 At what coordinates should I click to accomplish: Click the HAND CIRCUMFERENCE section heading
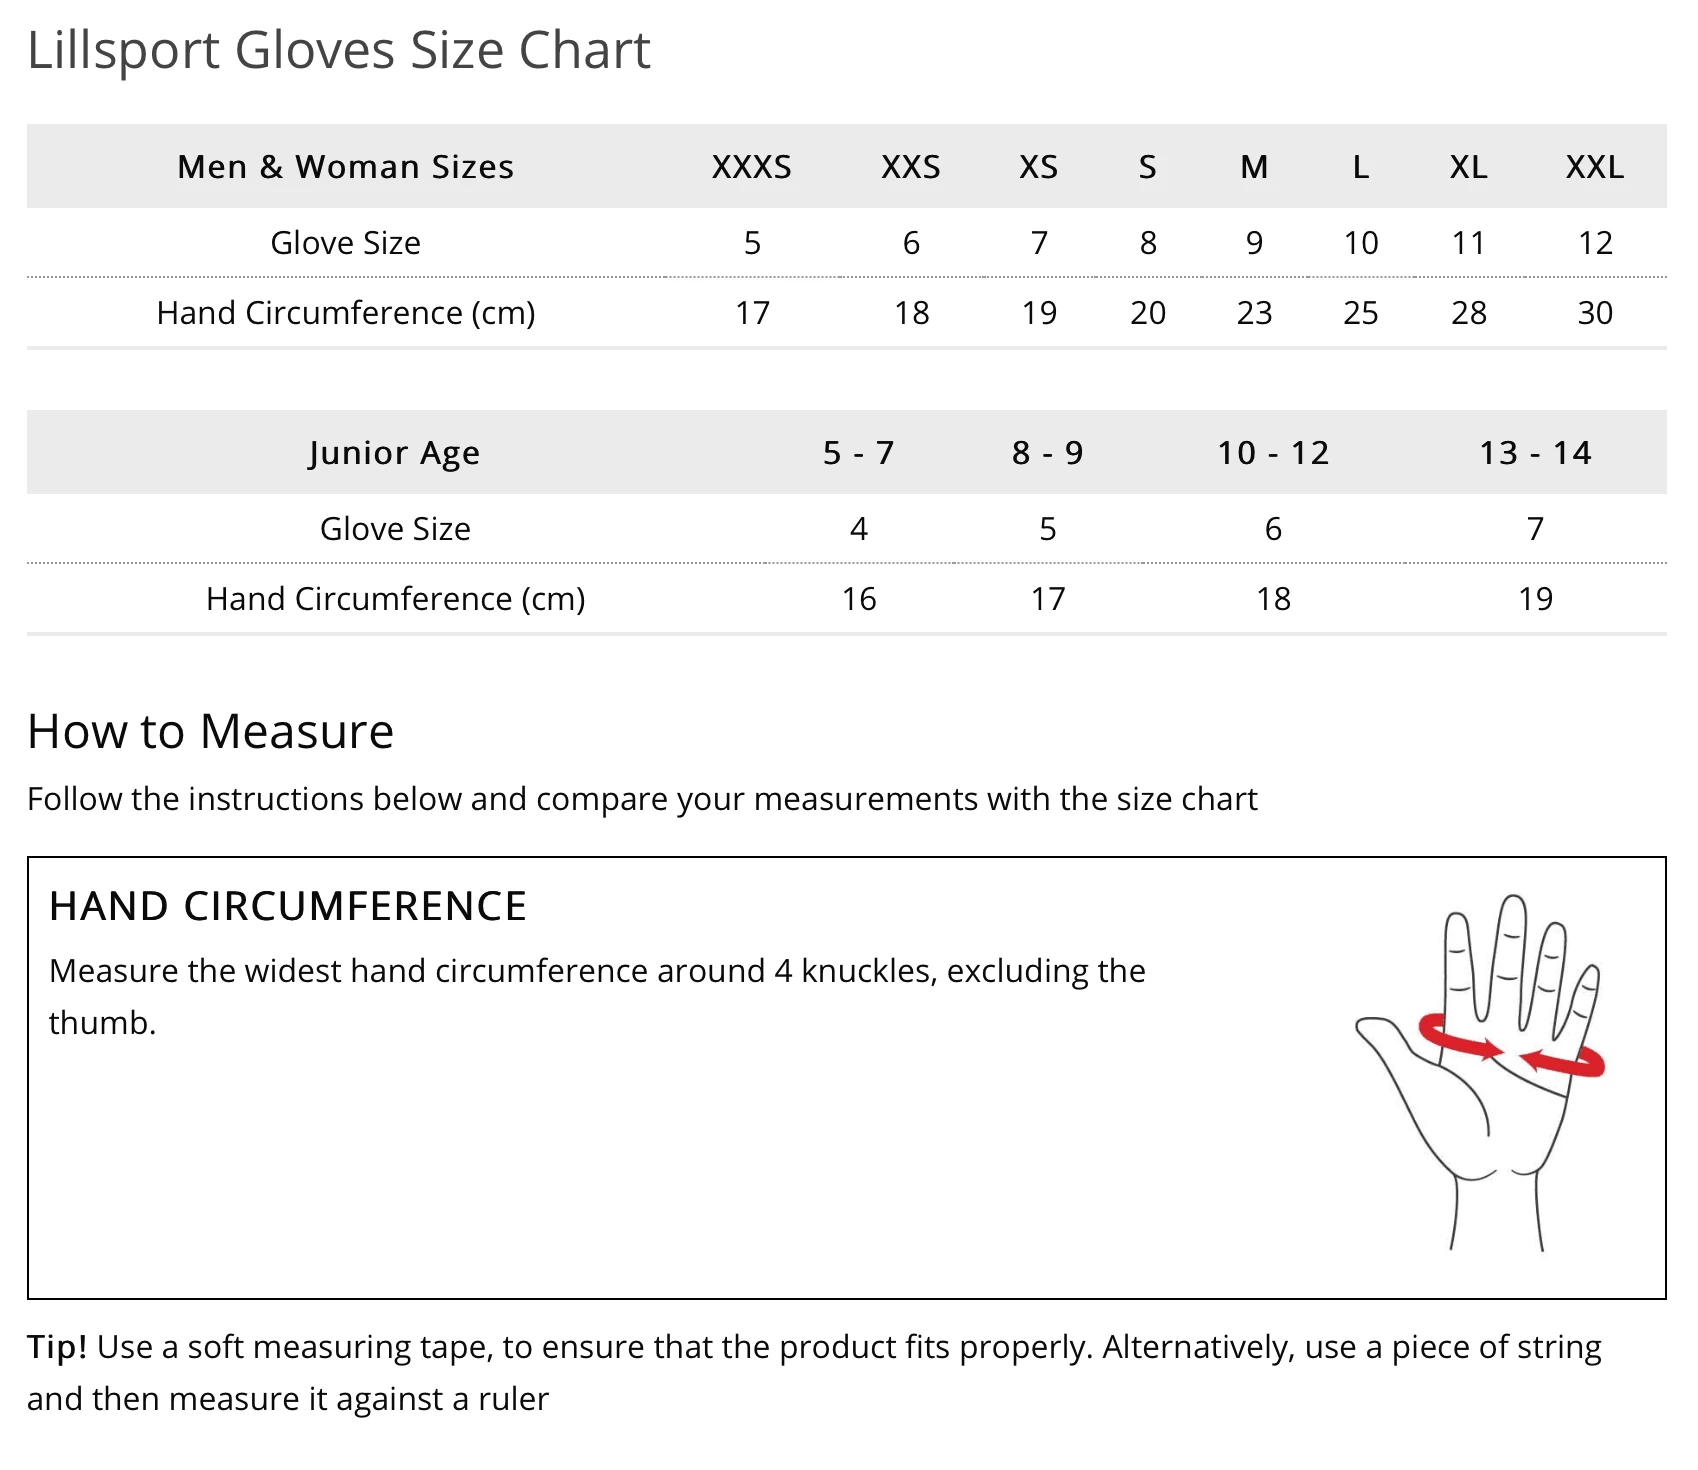[x=288, y=907]
